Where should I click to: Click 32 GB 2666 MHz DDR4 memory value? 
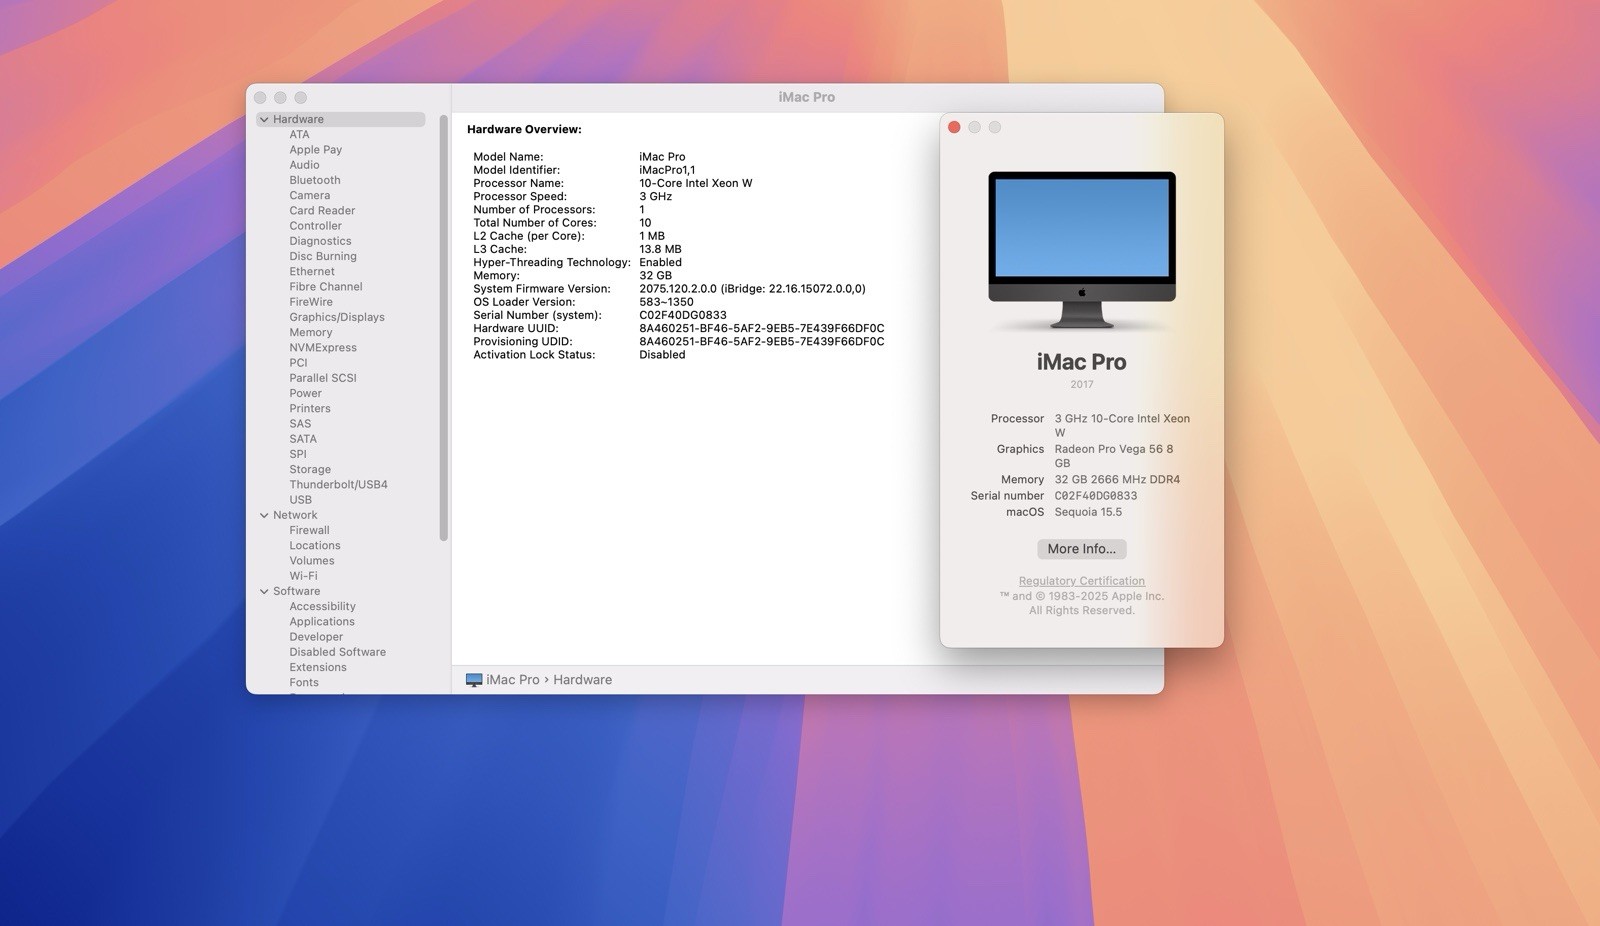[x=1117, y=480]
